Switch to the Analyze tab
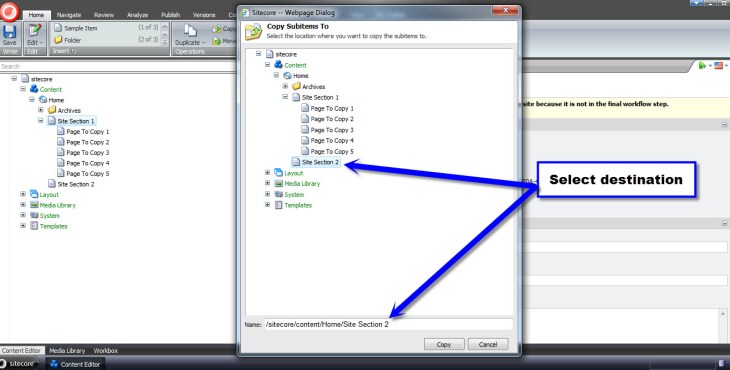This screenshot has height=370, width=730. coord(137,15)
